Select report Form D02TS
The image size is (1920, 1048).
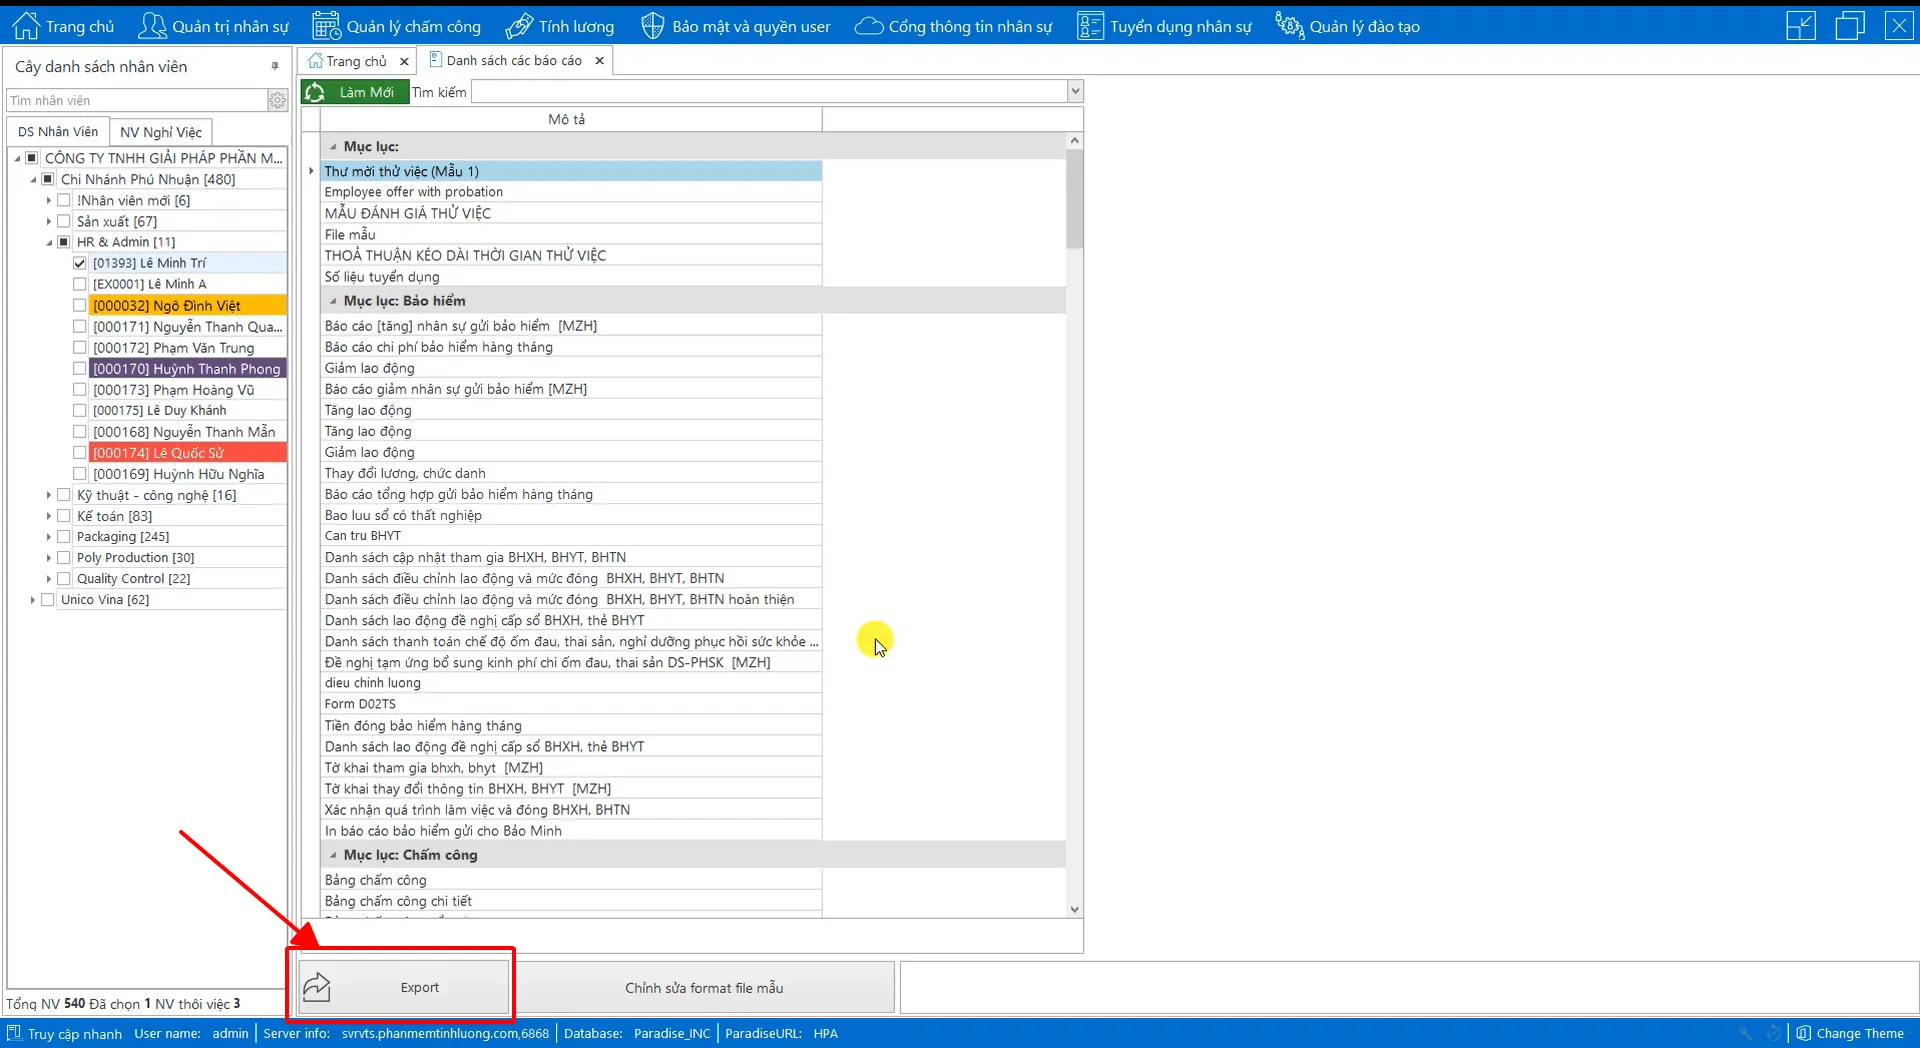pos(571,704)
